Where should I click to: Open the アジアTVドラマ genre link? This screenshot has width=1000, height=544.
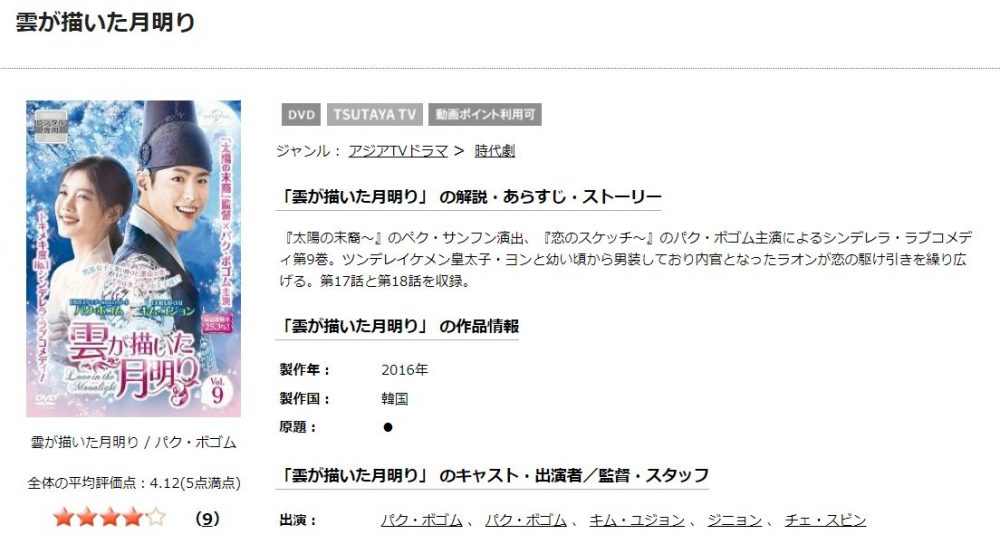coord(398,151)
